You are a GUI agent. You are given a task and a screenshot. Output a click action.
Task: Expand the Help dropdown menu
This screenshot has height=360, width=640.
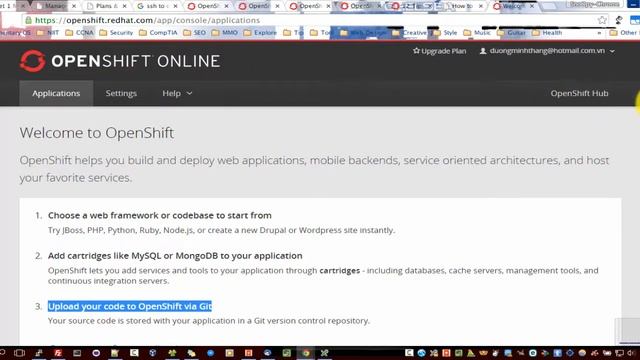pyautogui.click(x=177, y=93)
